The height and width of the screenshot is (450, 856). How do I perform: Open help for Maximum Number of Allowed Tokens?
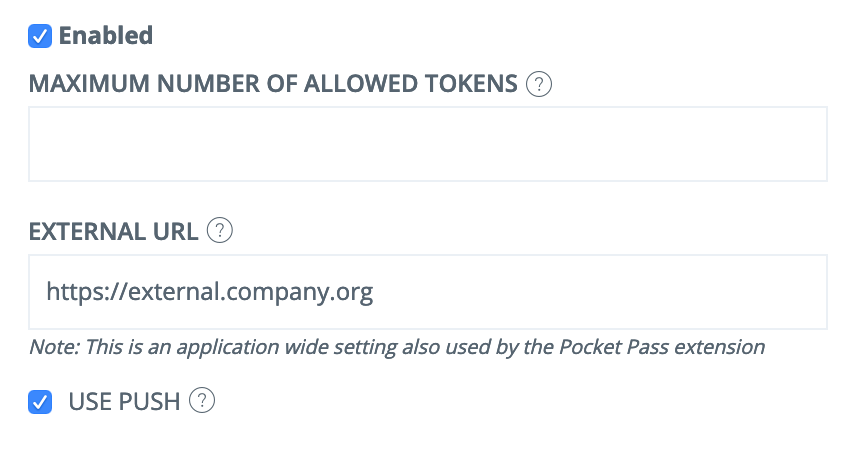539,84
